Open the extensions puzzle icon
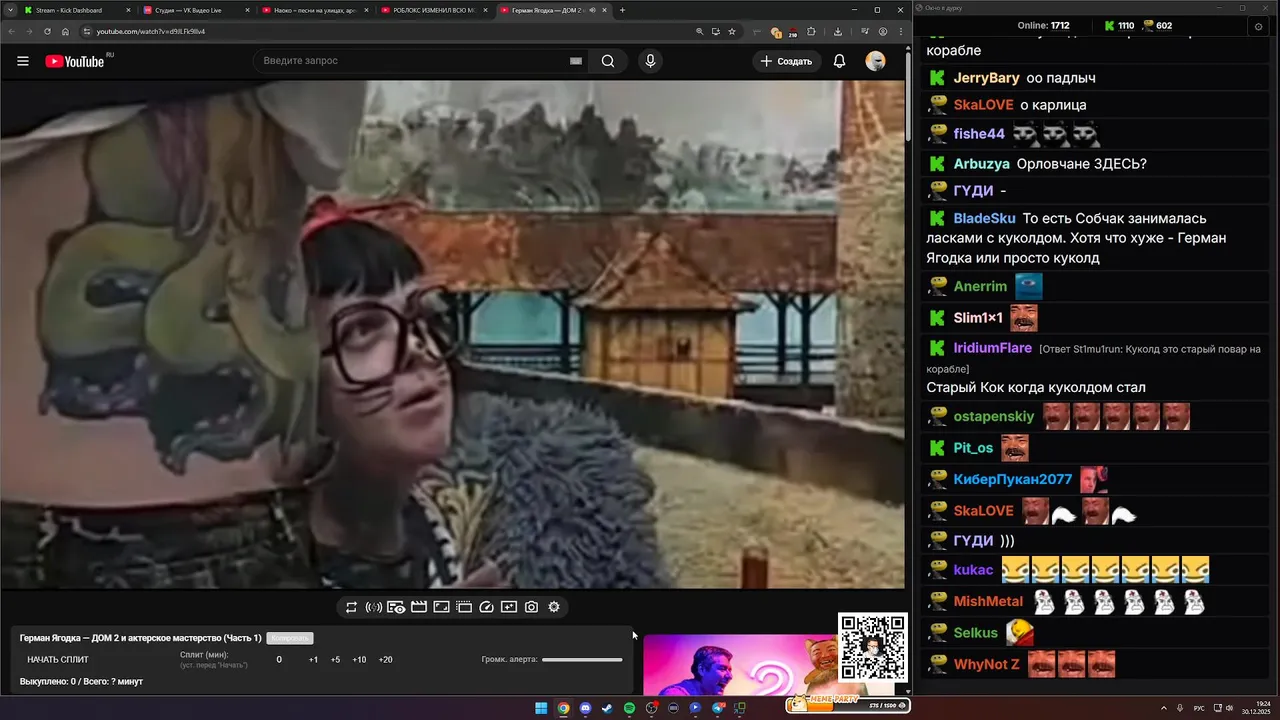 point(811,31)
